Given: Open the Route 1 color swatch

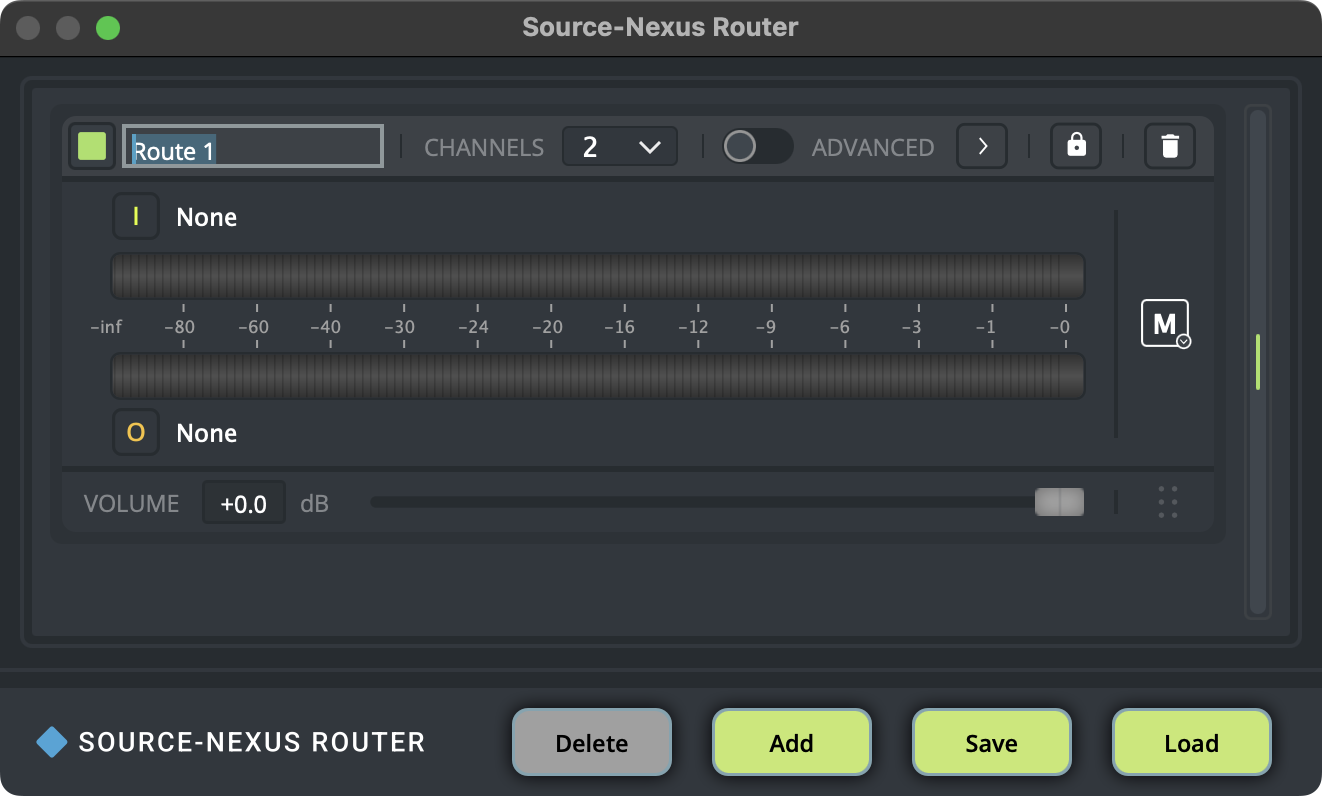Looking at the screenshot, I should (x=92, y=146).
